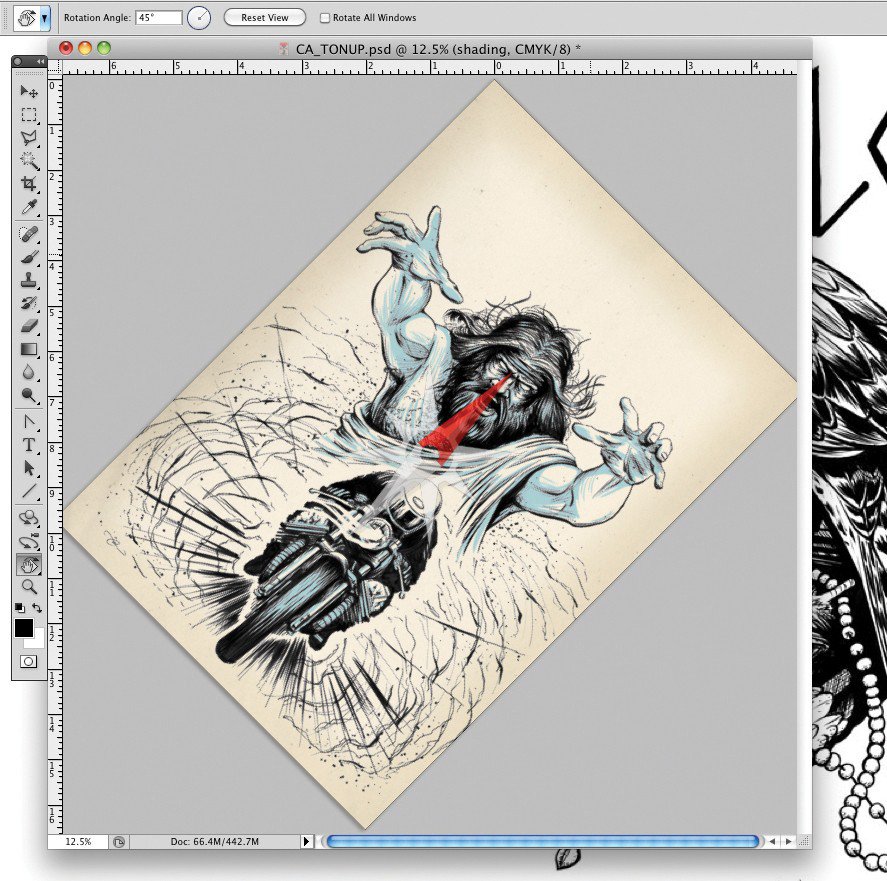The width and height of the screenshot is (887, 881).
Task: Select the Pen tool
Action: 29,422
